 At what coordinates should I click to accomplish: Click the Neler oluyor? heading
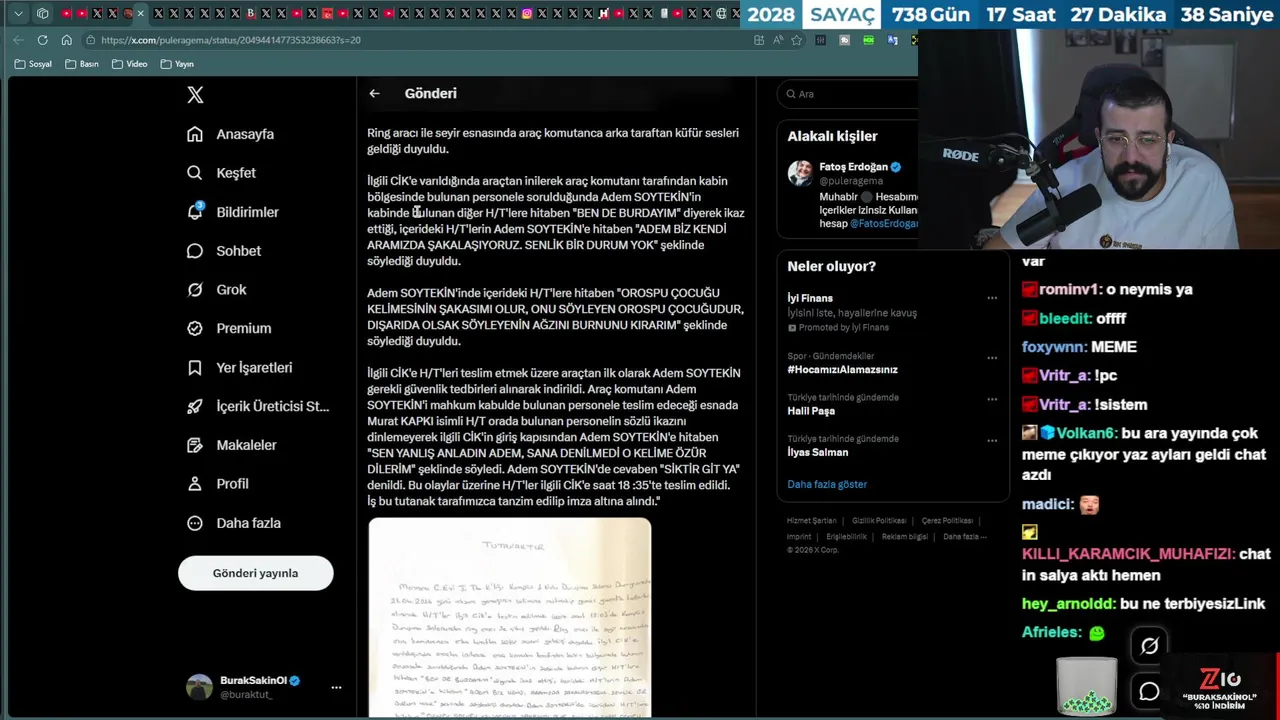coord(831,266)
